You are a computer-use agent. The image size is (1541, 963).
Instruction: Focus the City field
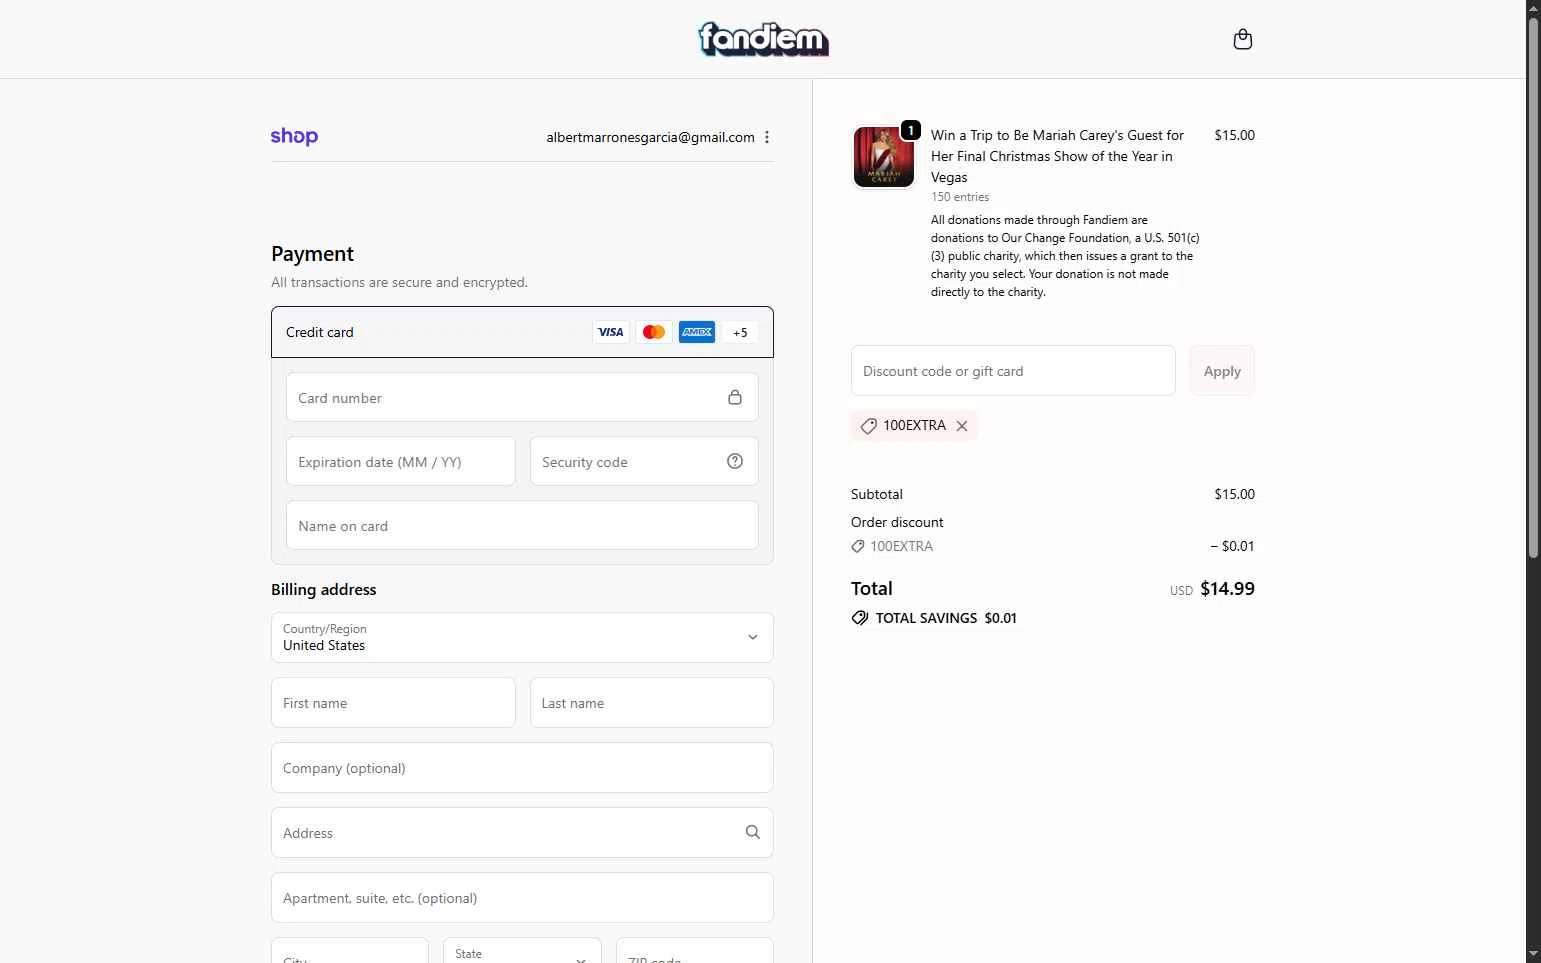pos(350,950)
